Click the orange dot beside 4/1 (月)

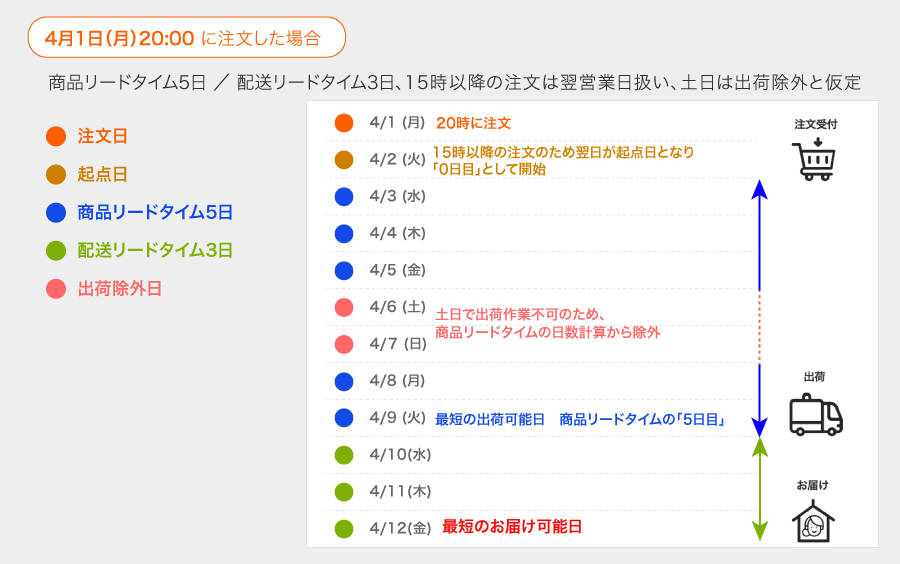coord(344,123)
